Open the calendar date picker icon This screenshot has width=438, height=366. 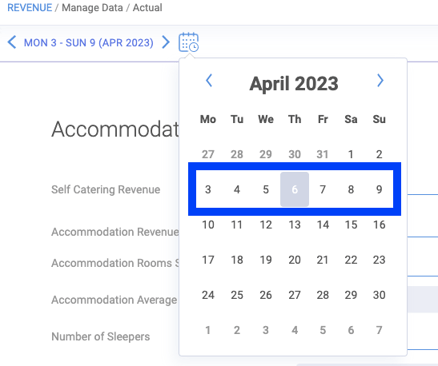point(189,42)
